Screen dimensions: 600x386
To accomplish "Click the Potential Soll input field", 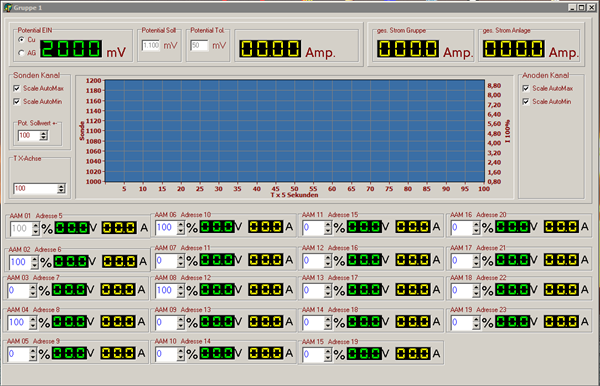I will (151, 46).
